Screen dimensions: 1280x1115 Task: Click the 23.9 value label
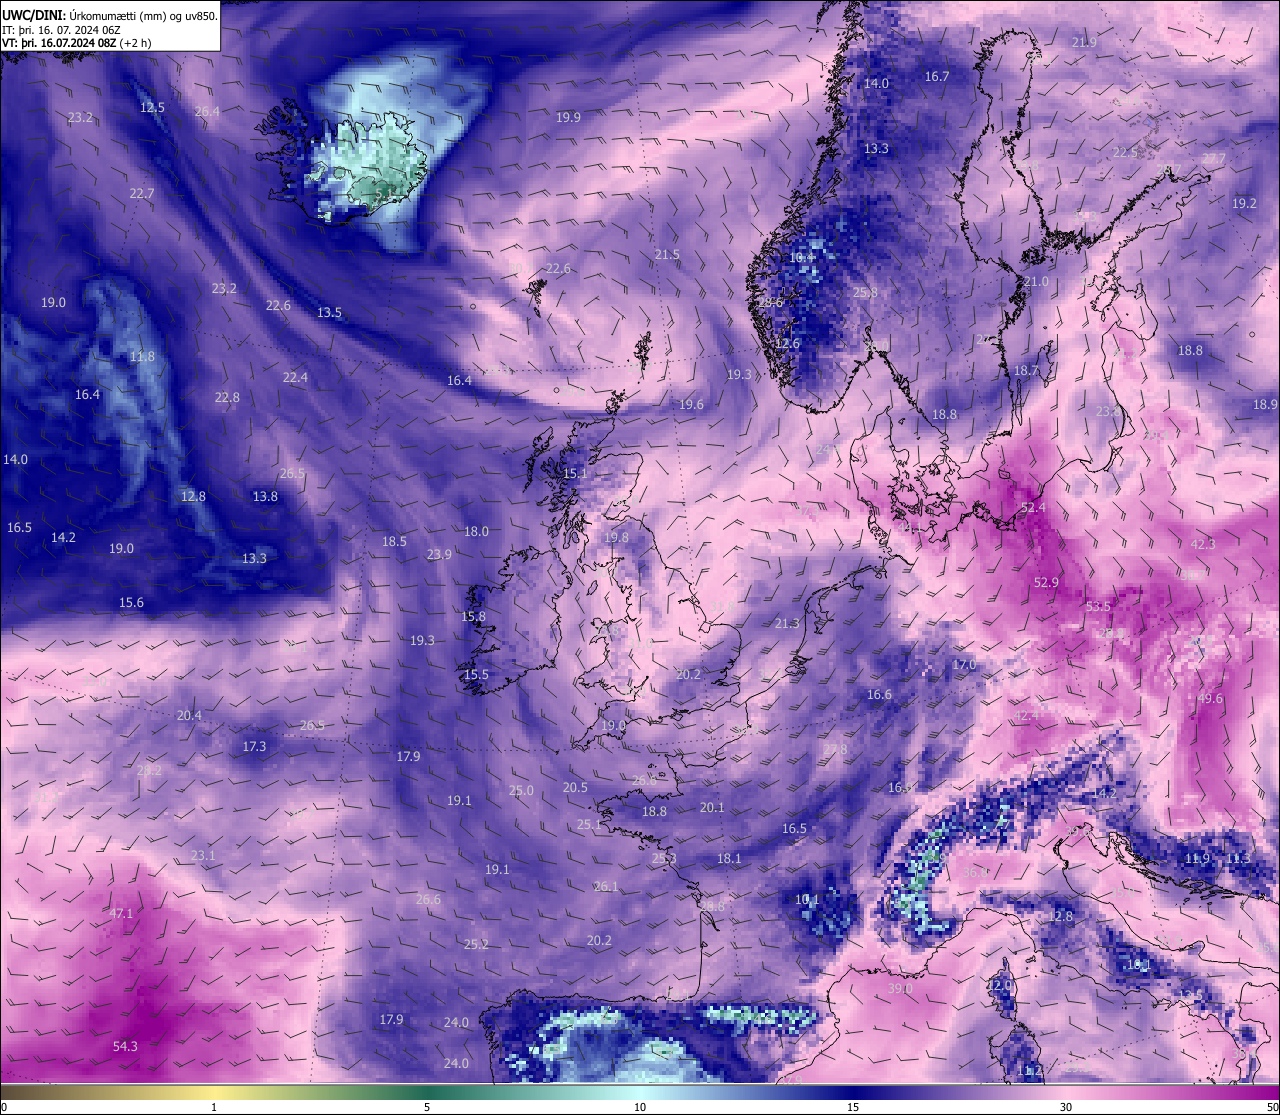tap(439, 554)
